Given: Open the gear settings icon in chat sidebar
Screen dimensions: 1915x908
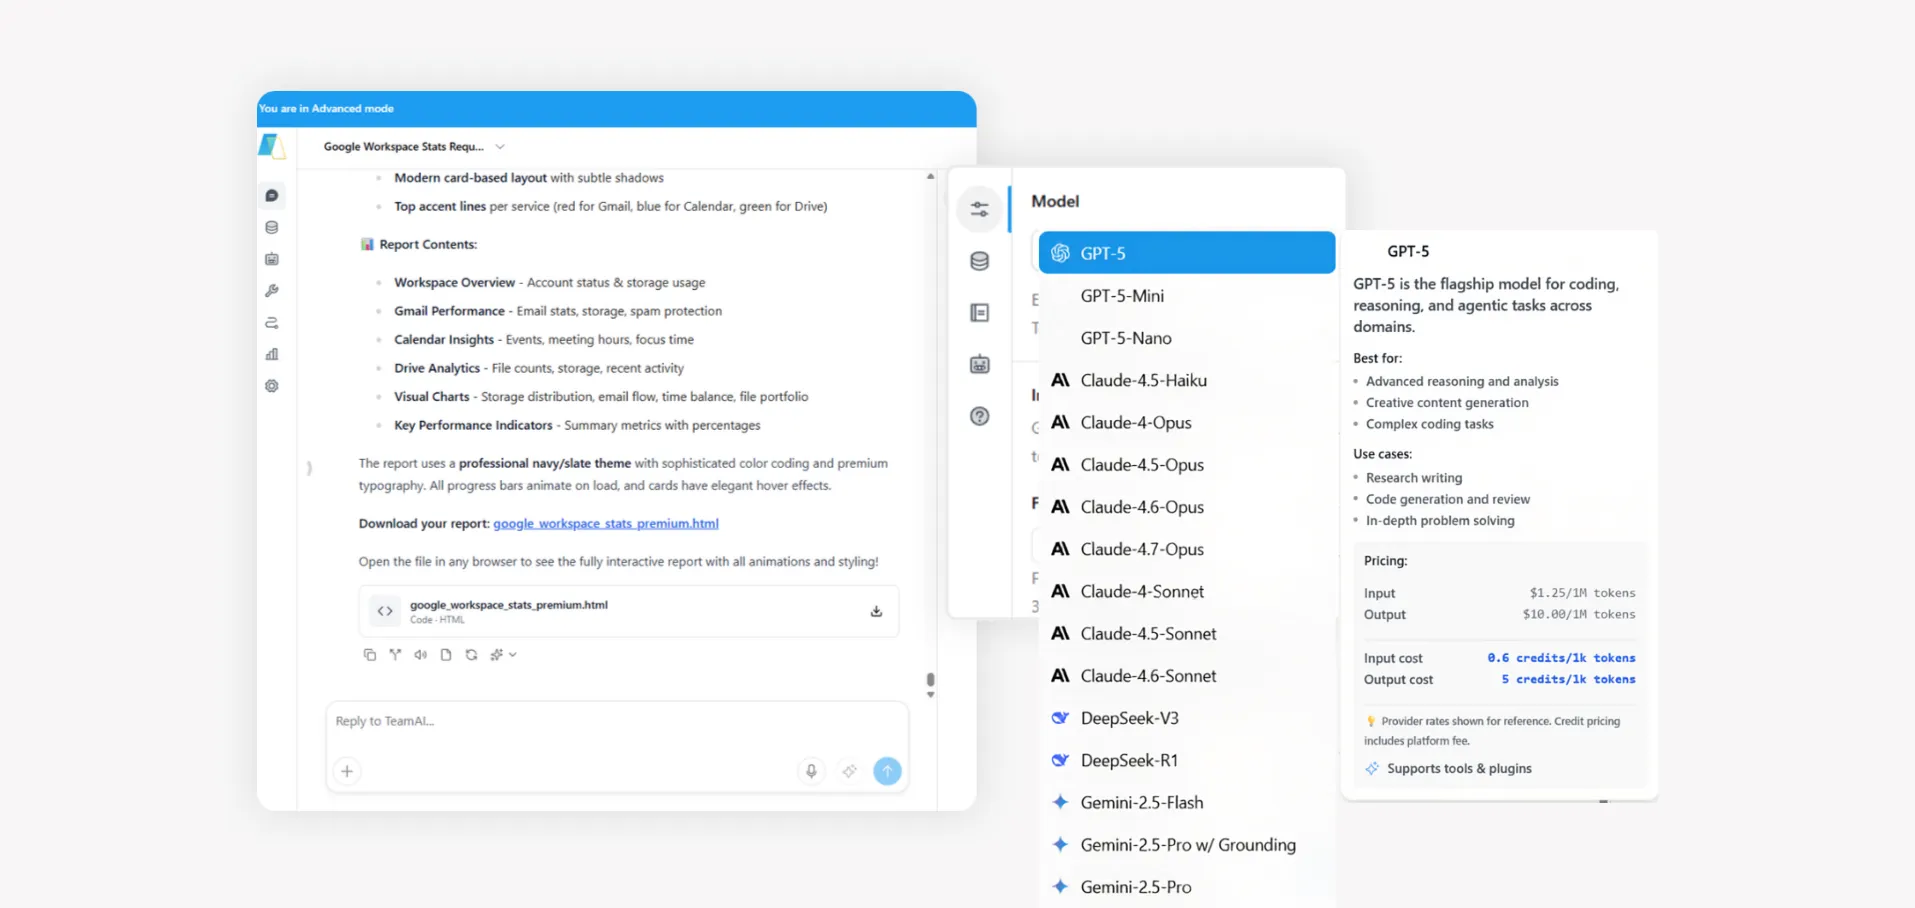Looking at the screenshot, I should pos(272,386).
